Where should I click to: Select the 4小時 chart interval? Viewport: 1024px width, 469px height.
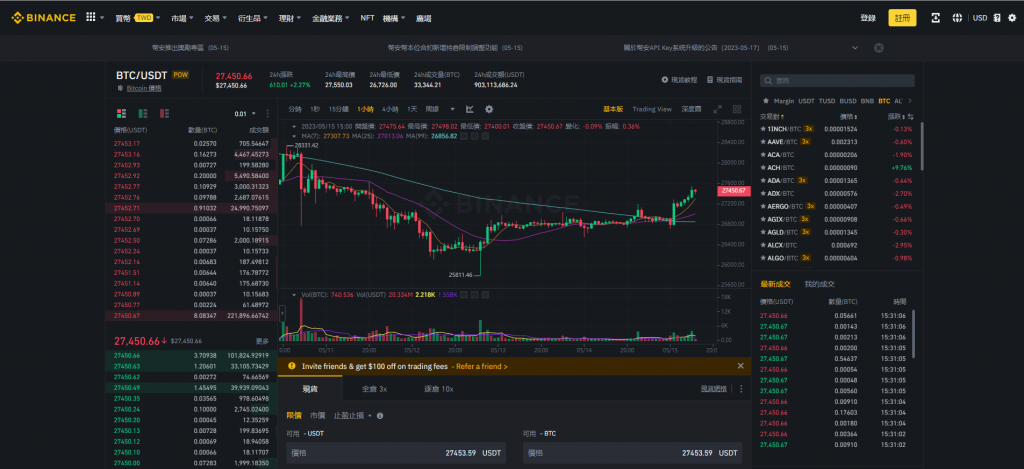[x=391, y=109]
